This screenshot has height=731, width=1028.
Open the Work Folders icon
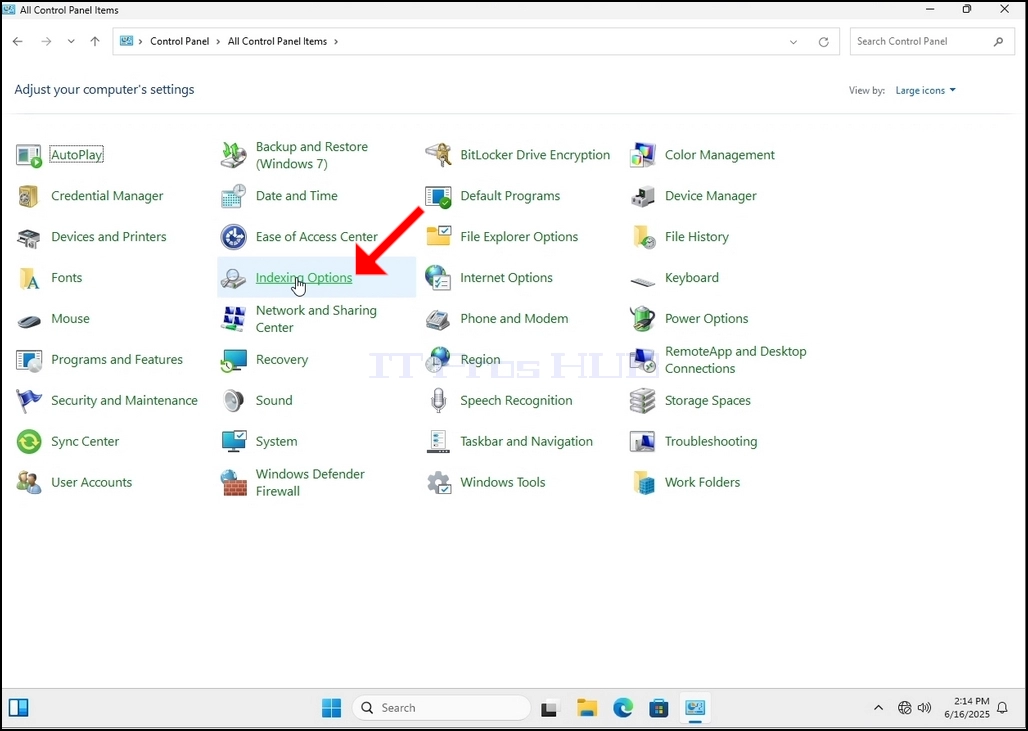(x=644, y=483)
